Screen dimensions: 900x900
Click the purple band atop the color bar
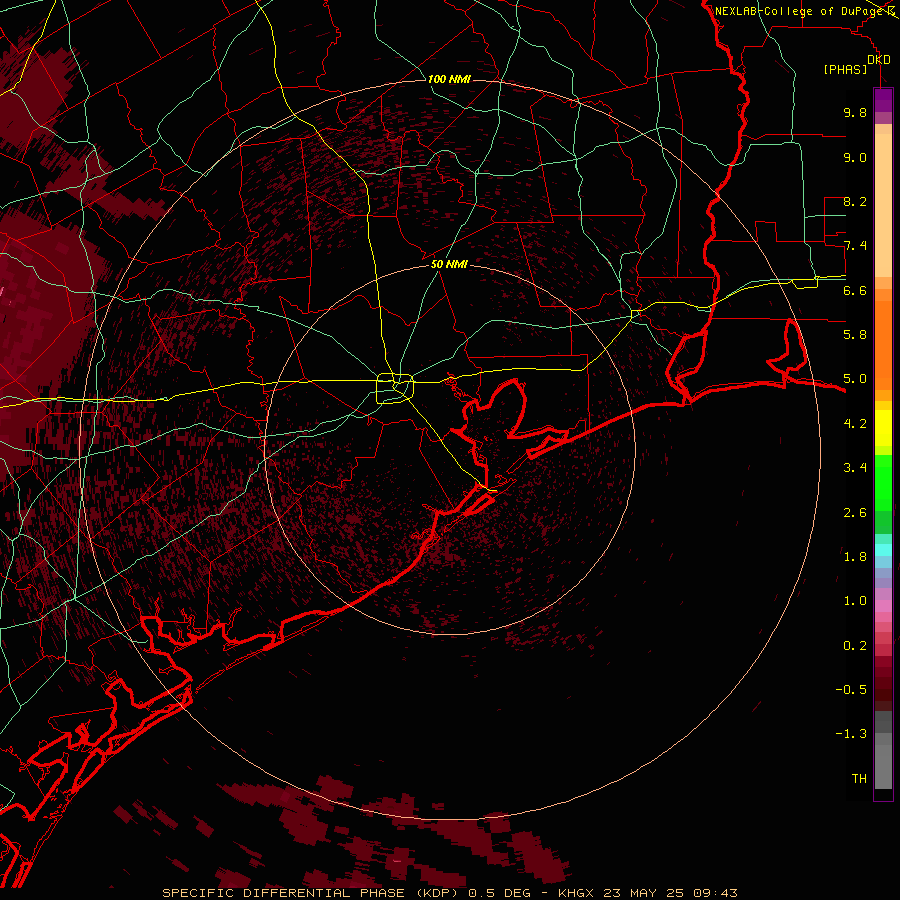point(883,100)
